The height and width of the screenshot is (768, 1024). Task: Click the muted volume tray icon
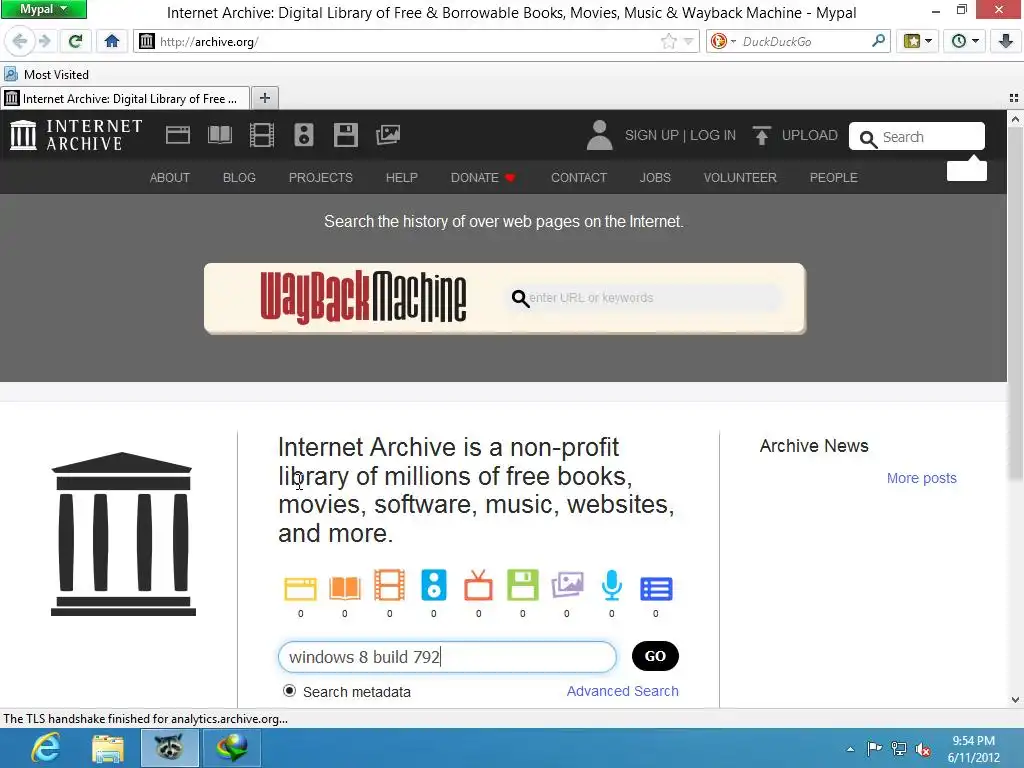point(923,749)
